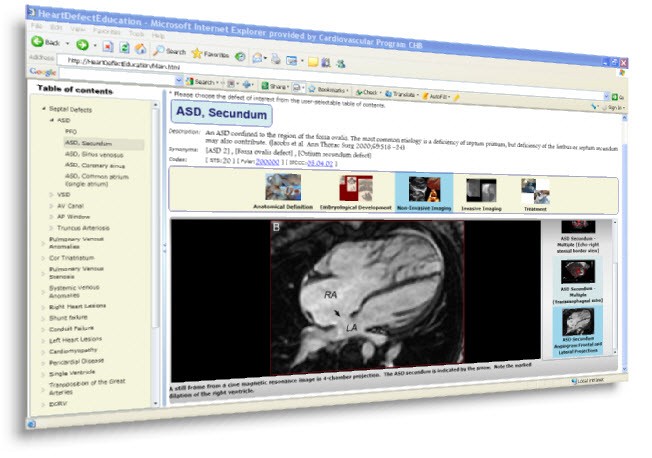Expand Right Heart Lesions tree node
This screenshot has width=652, height=458.
(x=43, y=307)
